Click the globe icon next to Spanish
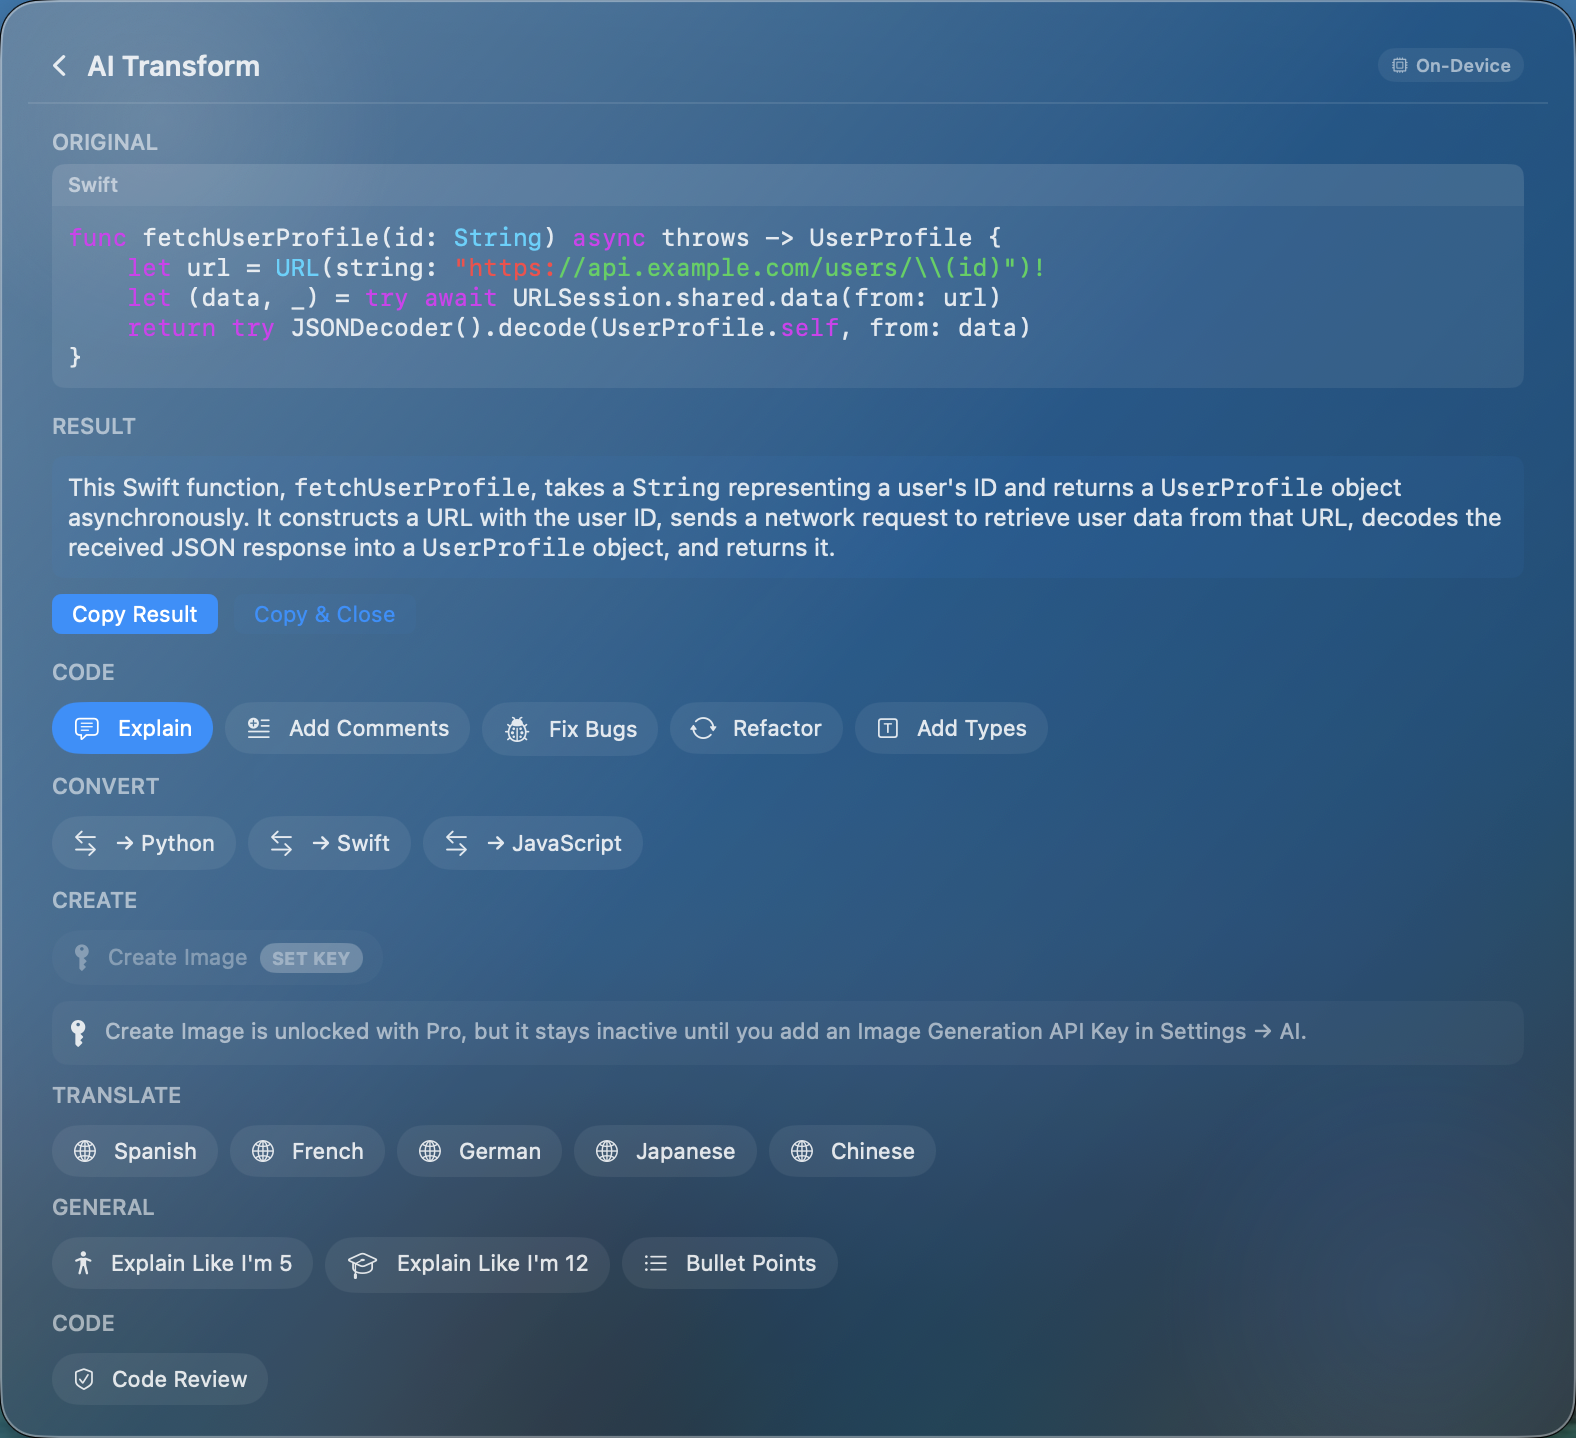The height and width of the screenshot is (1438, 1576). [x=86, y=1151]
